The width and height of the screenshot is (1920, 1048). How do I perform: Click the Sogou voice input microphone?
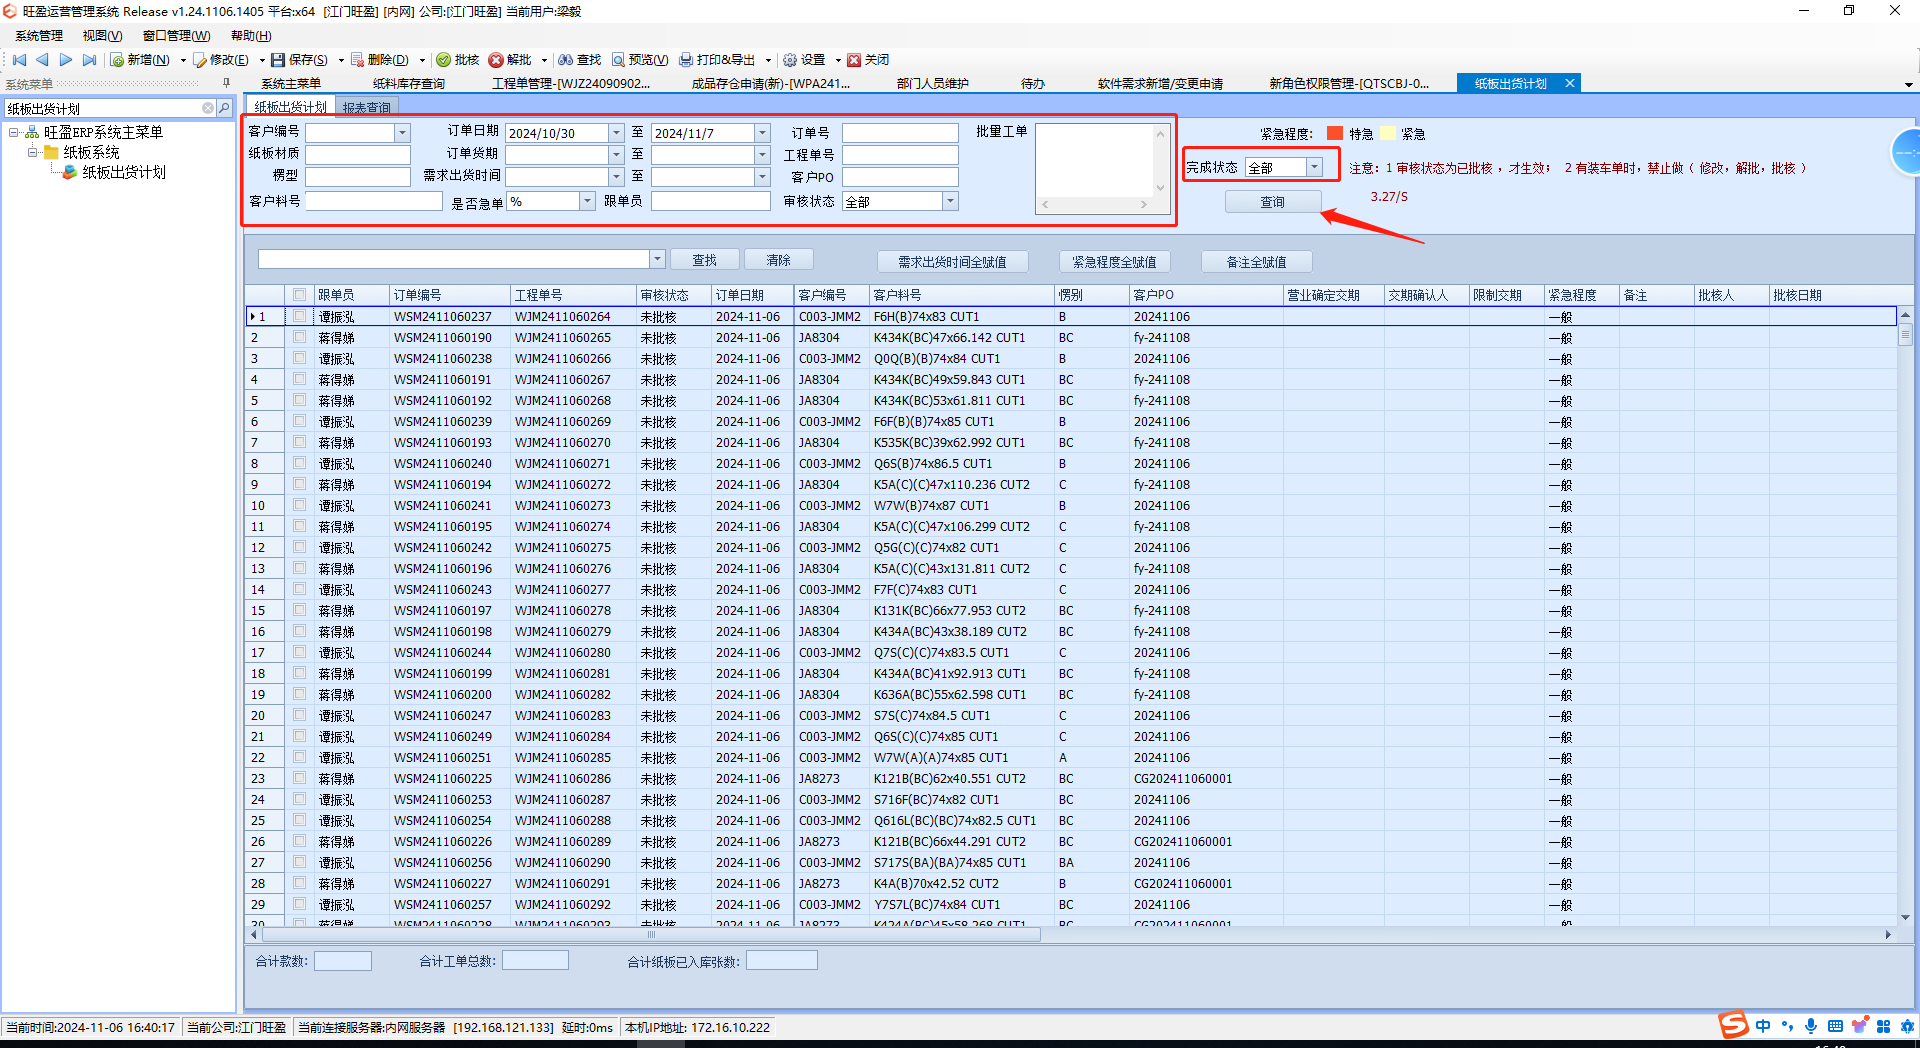[x=1811, y=1026]
